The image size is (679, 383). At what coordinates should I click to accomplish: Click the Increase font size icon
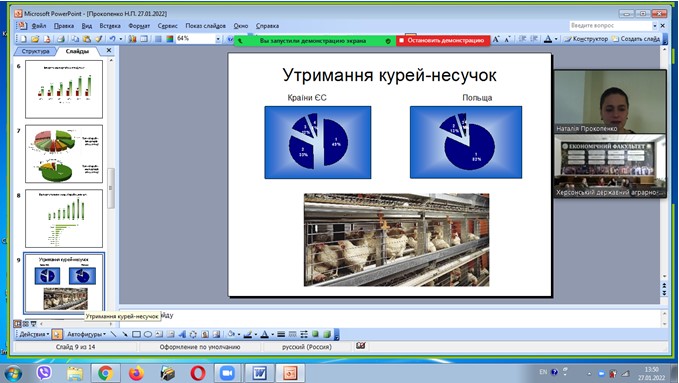[496, 39]
